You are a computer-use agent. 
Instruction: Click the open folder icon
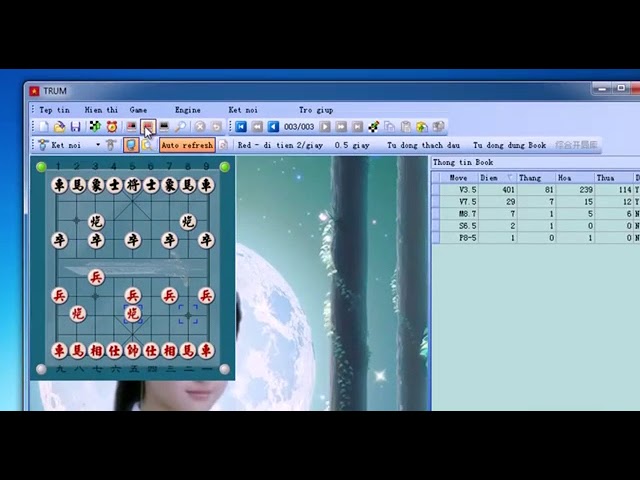60,127
